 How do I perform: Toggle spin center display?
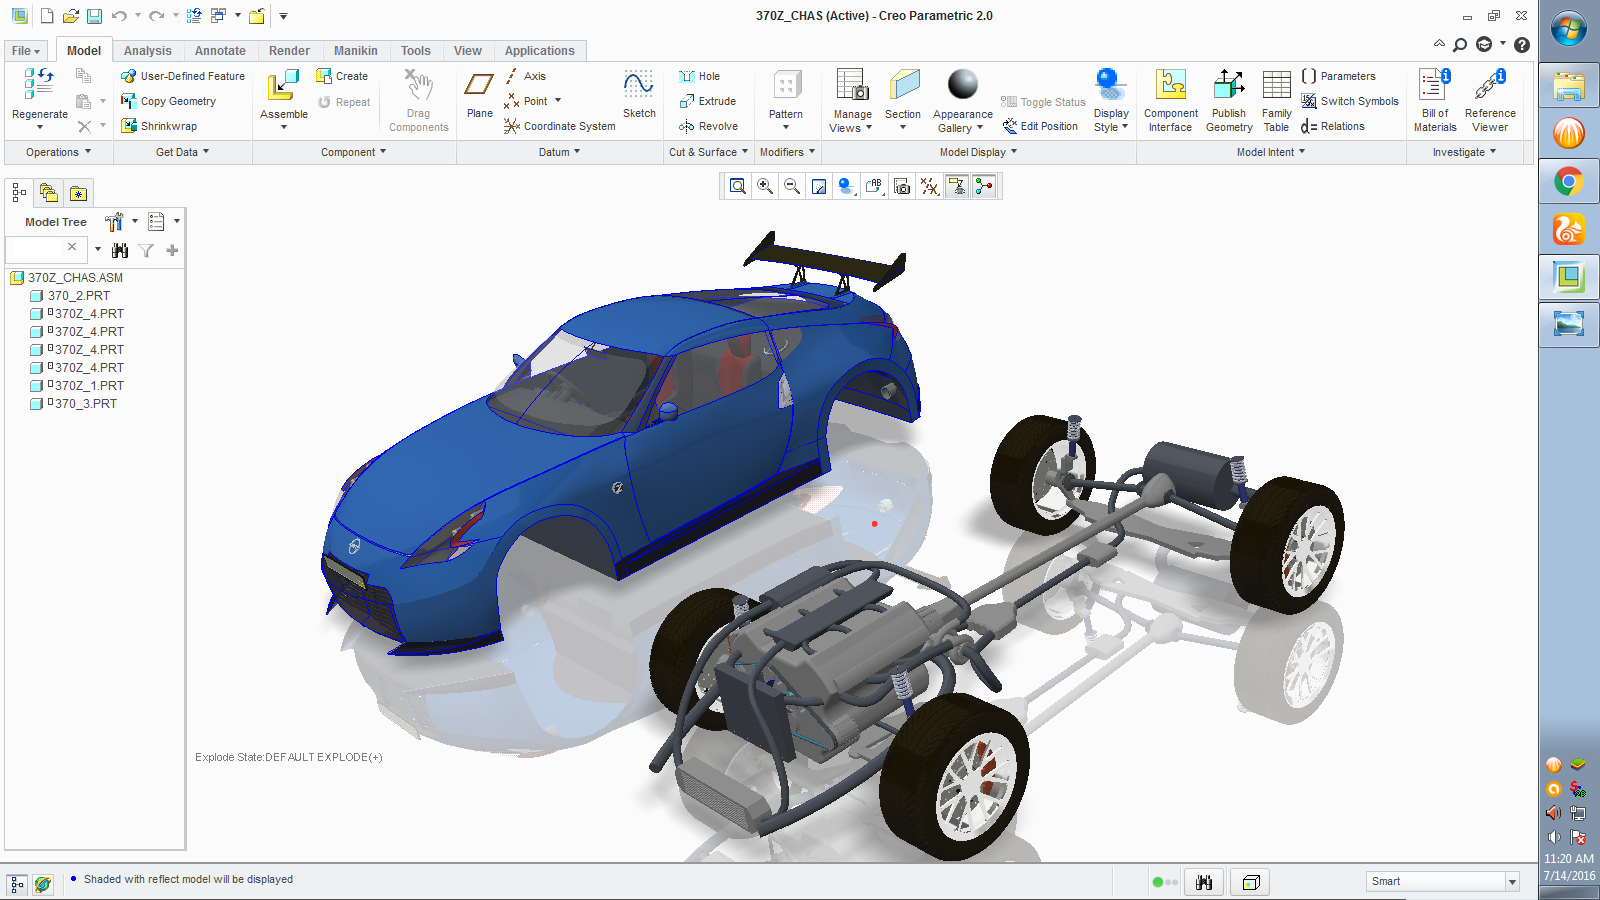tap(984, 186)
